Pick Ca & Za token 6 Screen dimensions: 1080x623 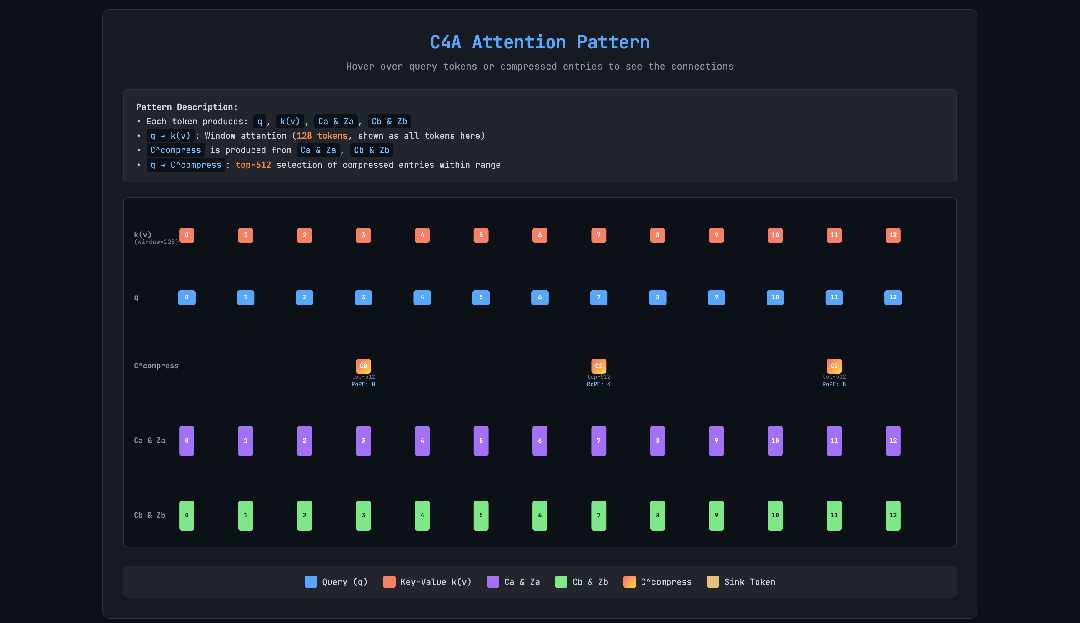pos(540,441)
